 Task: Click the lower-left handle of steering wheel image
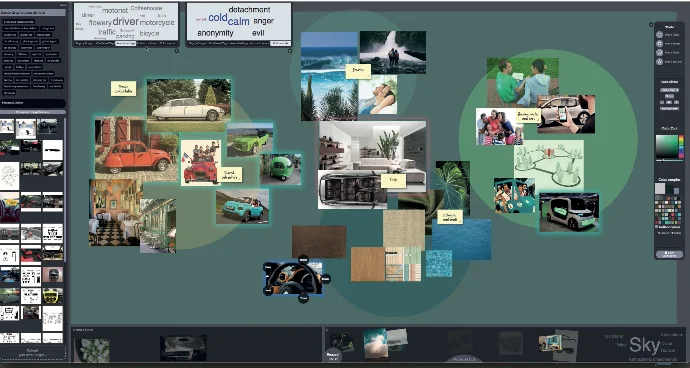[x=268, y=291]
